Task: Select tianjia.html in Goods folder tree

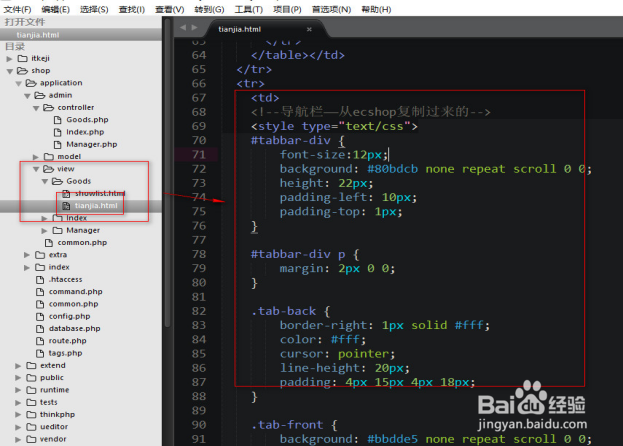Action: point(96,206)
